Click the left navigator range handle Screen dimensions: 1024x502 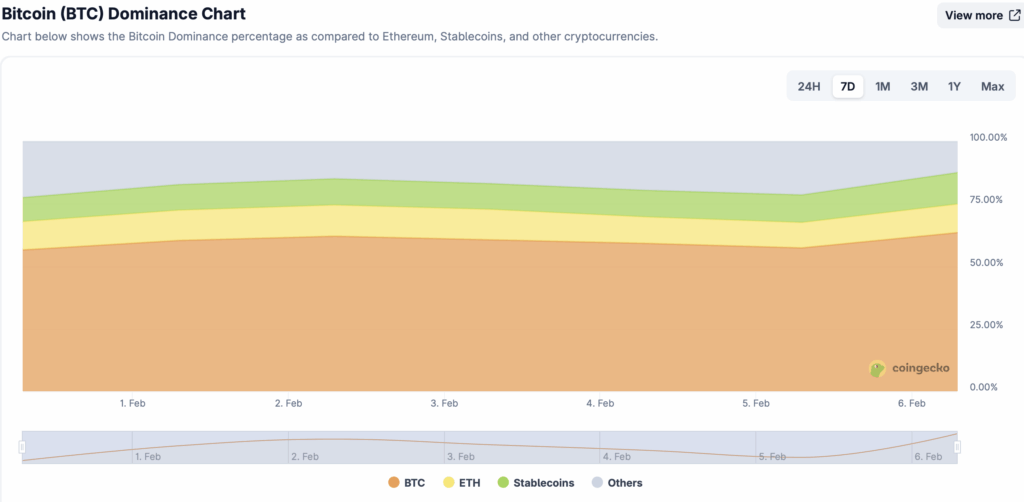[x=22, y=447]
